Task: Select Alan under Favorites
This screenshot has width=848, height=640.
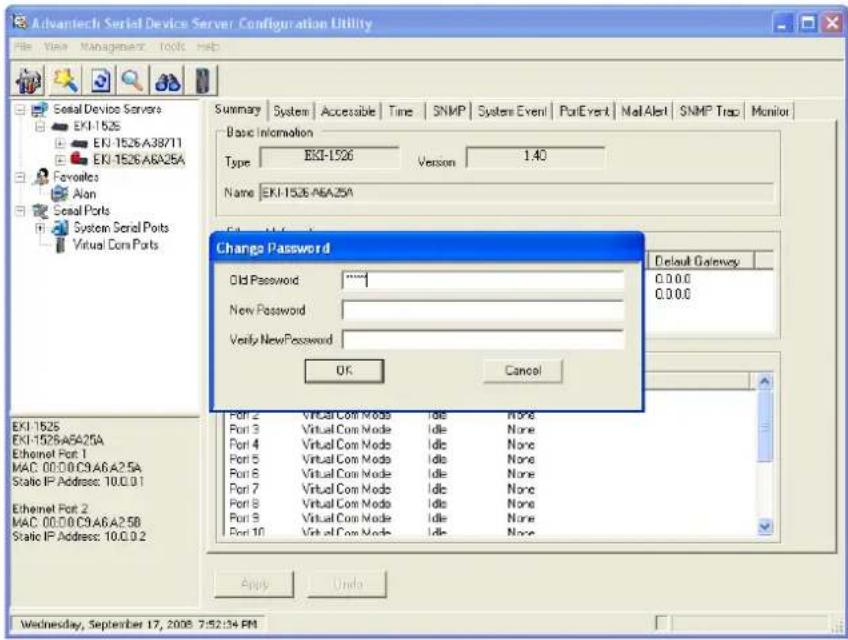Action: [84, 194]
